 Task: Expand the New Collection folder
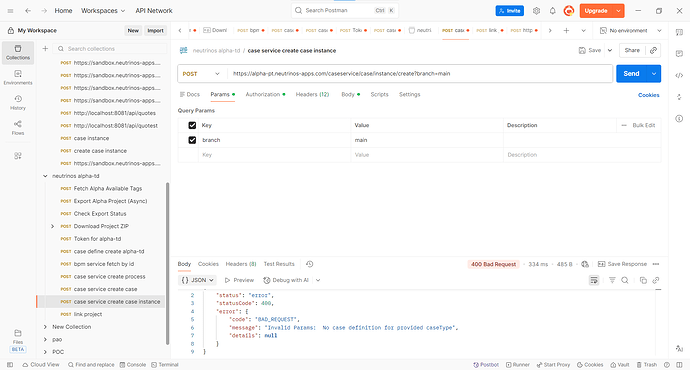pyautogui.click(x=45, y=327)
